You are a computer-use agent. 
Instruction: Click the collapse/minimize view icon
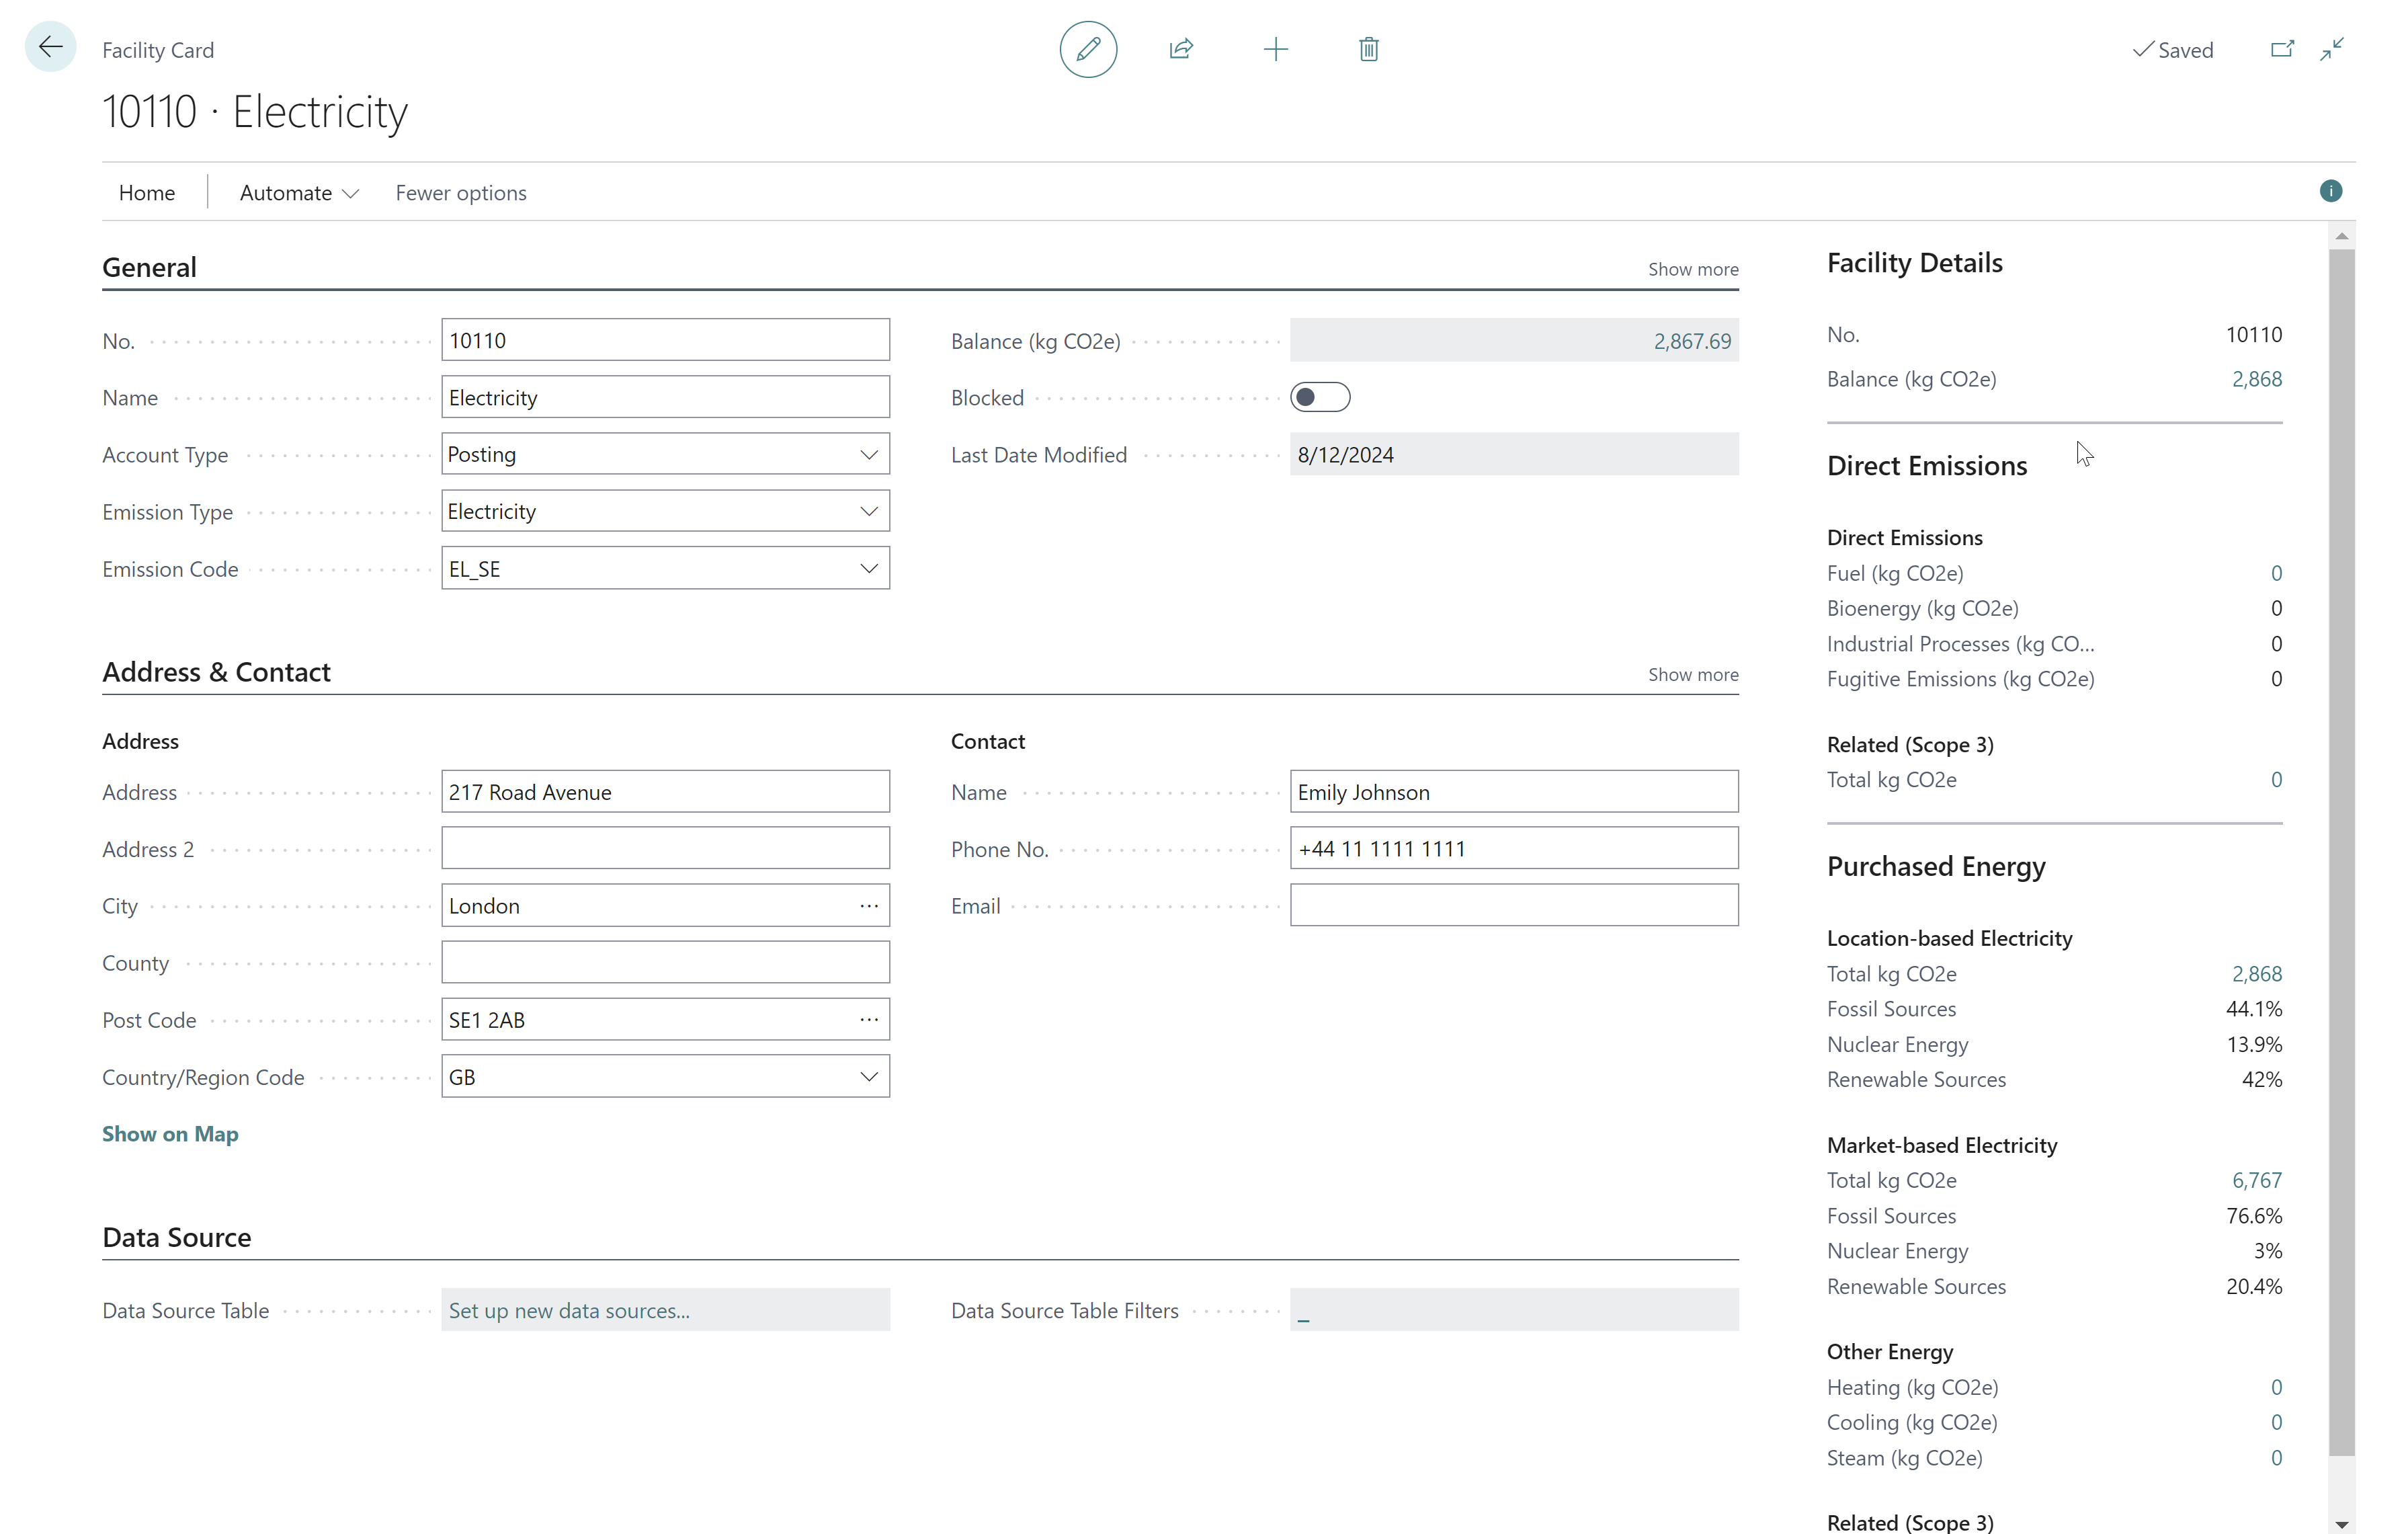[2333, 47]
